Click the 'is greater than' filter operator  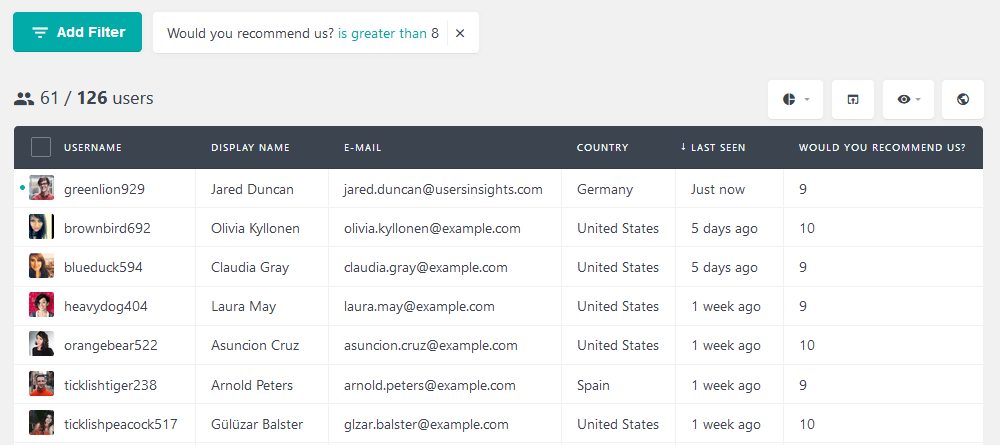pyautogui.click(x=382, y=33)
